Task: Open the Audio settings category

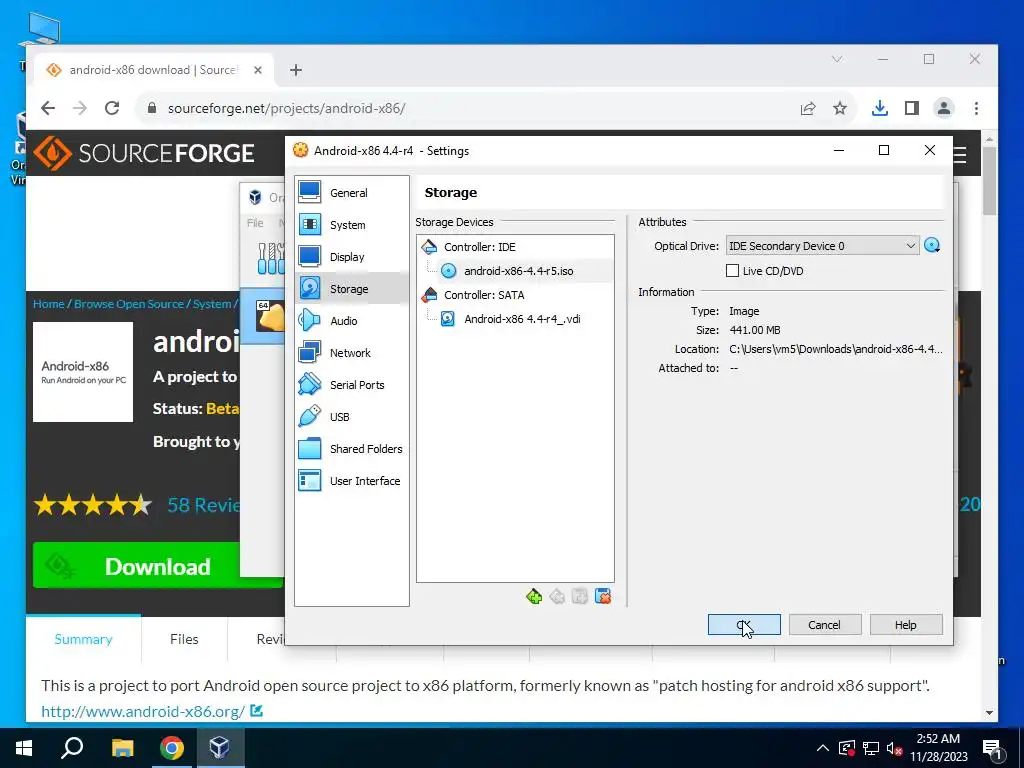Action: (351, 321)
